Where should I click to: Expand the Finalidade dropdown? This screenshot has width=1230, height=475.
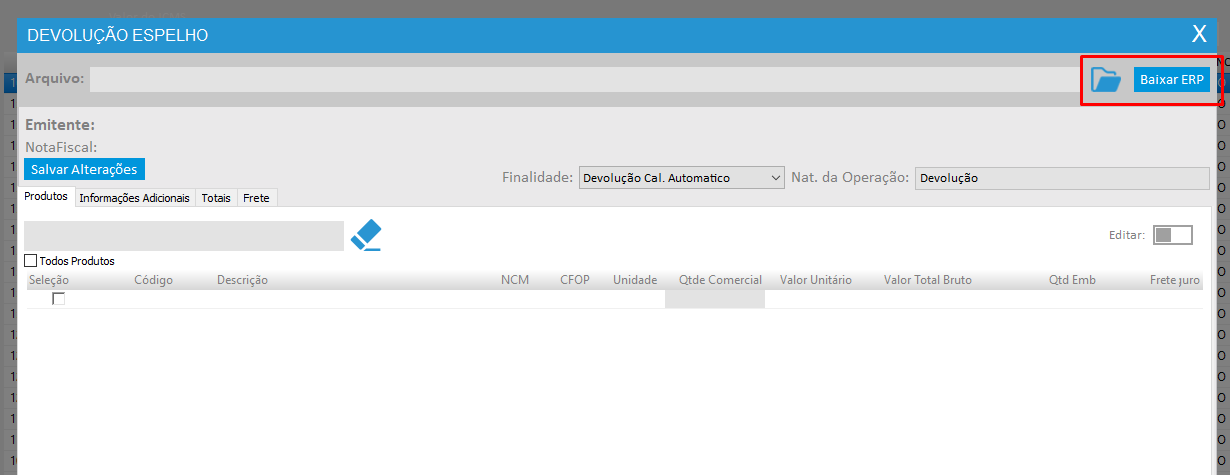point(681,178)
